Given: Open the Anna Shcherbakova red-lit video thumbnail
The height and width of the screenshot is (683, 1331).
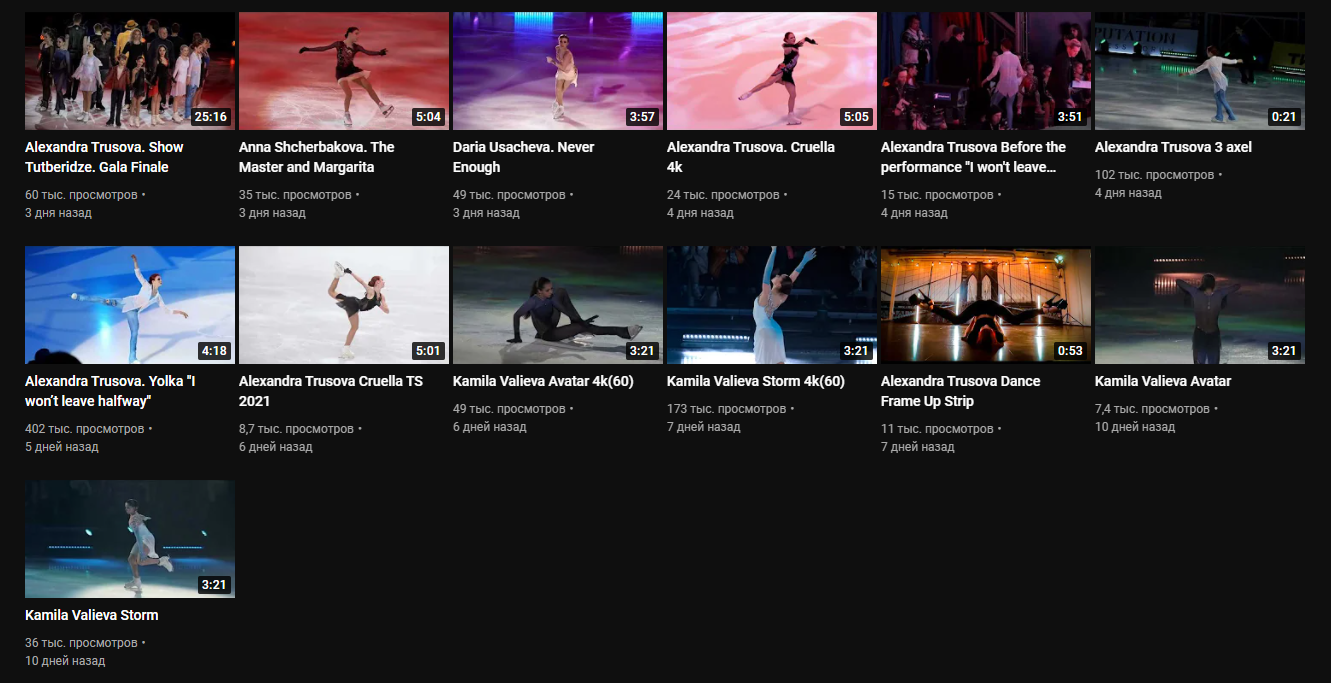Looking at the screenshot, I should click(343, 71).
